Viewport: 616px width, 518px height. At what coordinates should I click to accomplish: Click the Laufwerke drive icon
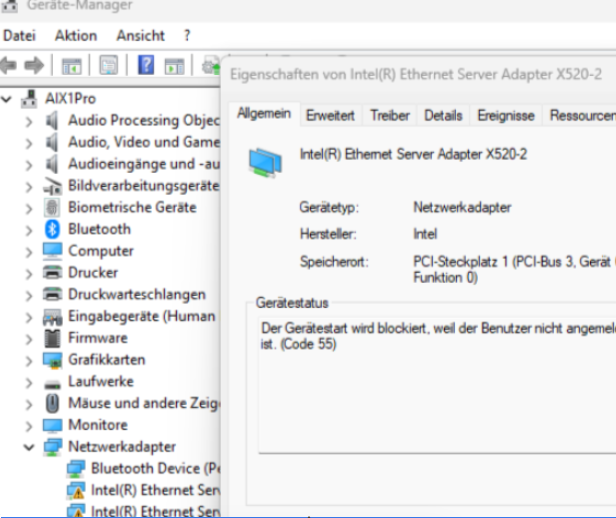tap(52, 384)
